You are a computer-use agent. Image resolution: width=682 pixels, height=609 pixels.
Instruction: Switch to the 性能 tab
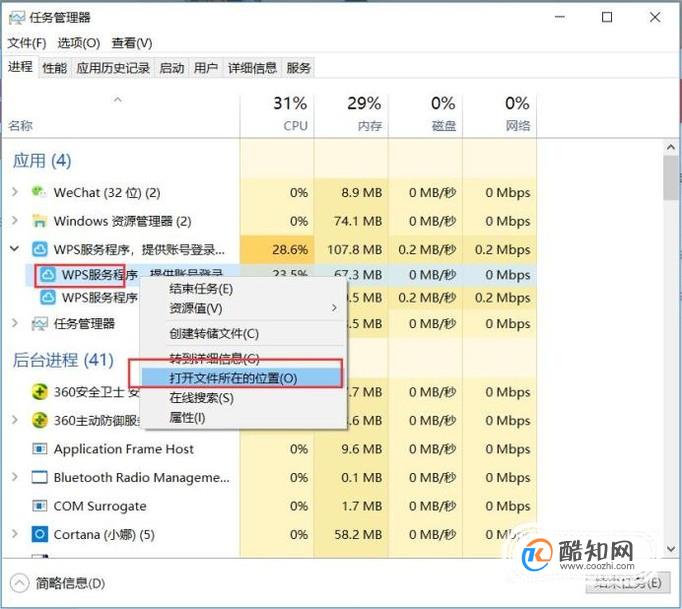(55, 68)
